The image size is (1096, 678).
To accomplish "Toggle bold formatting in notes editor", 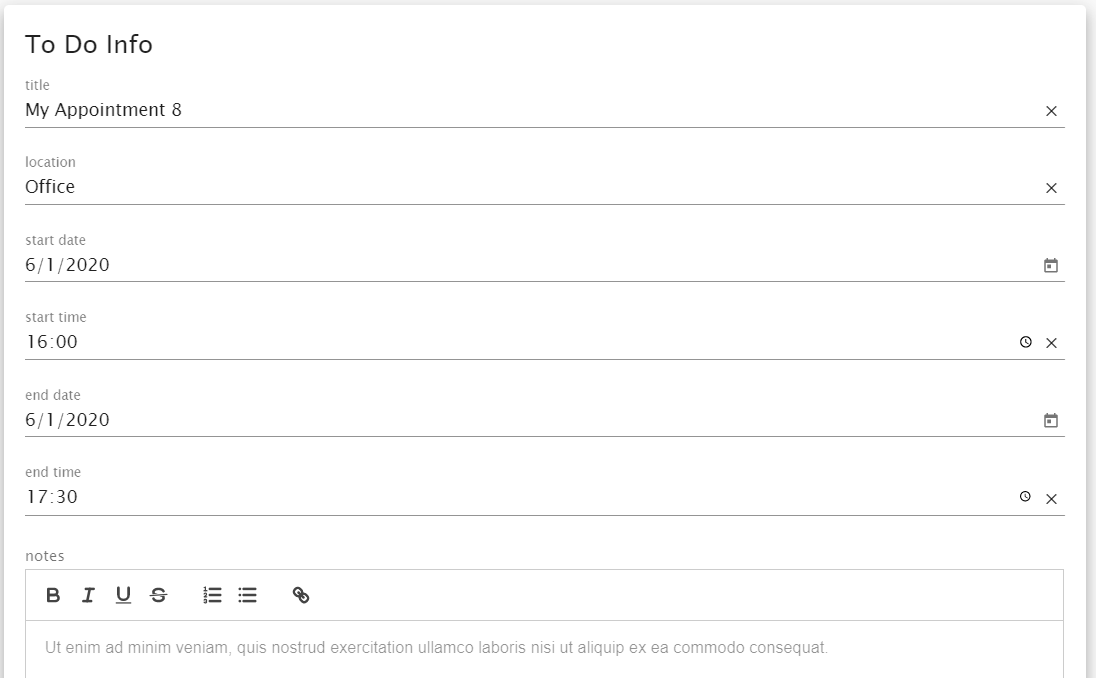I will tap(53, 595).
